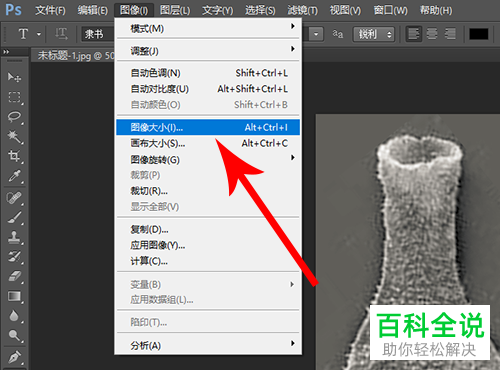Select the Eyedropper tool
500x370 pixels.
point(14,176)
